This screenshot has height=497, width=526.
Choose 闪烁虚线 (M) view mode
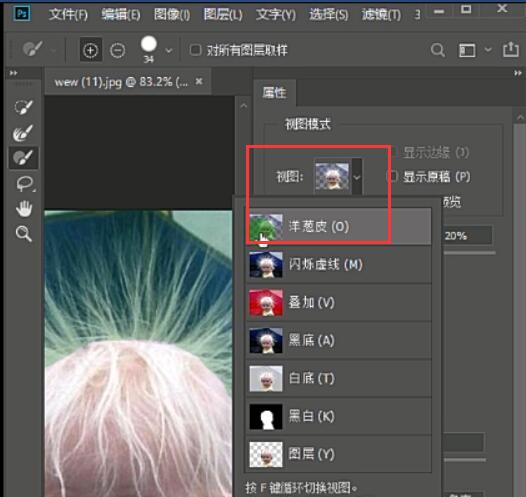point(339,265)
